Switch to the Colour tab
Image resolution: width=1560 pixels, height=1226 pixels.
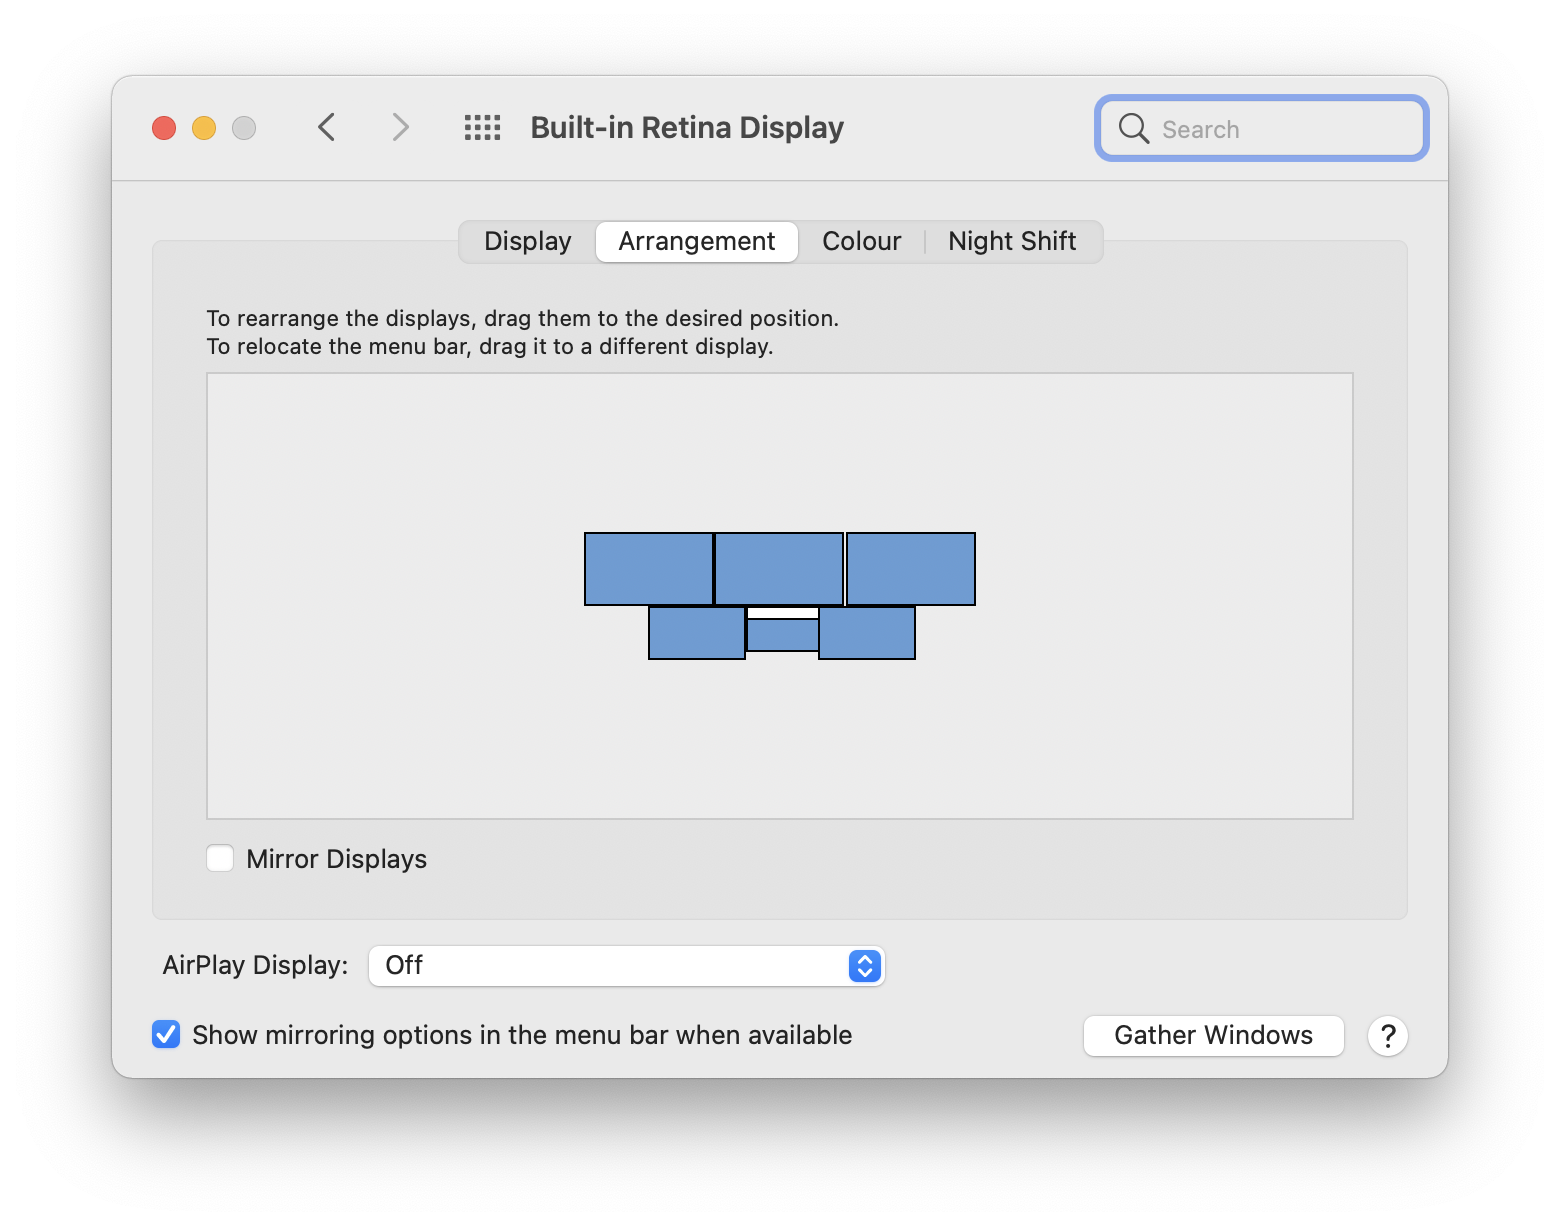point(862,242)
